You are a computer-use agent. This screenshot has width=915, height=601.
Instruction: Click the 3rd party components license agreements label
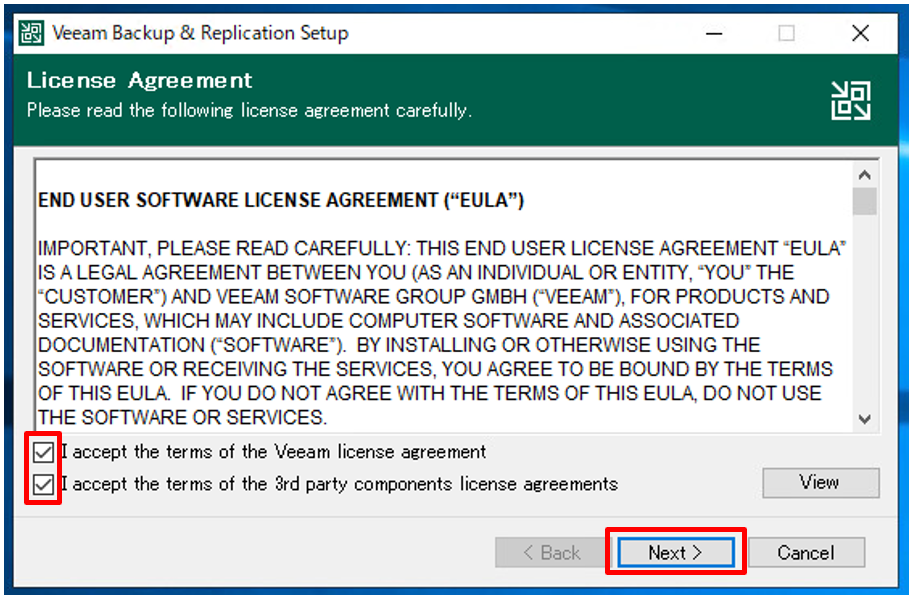click(339, 484)
